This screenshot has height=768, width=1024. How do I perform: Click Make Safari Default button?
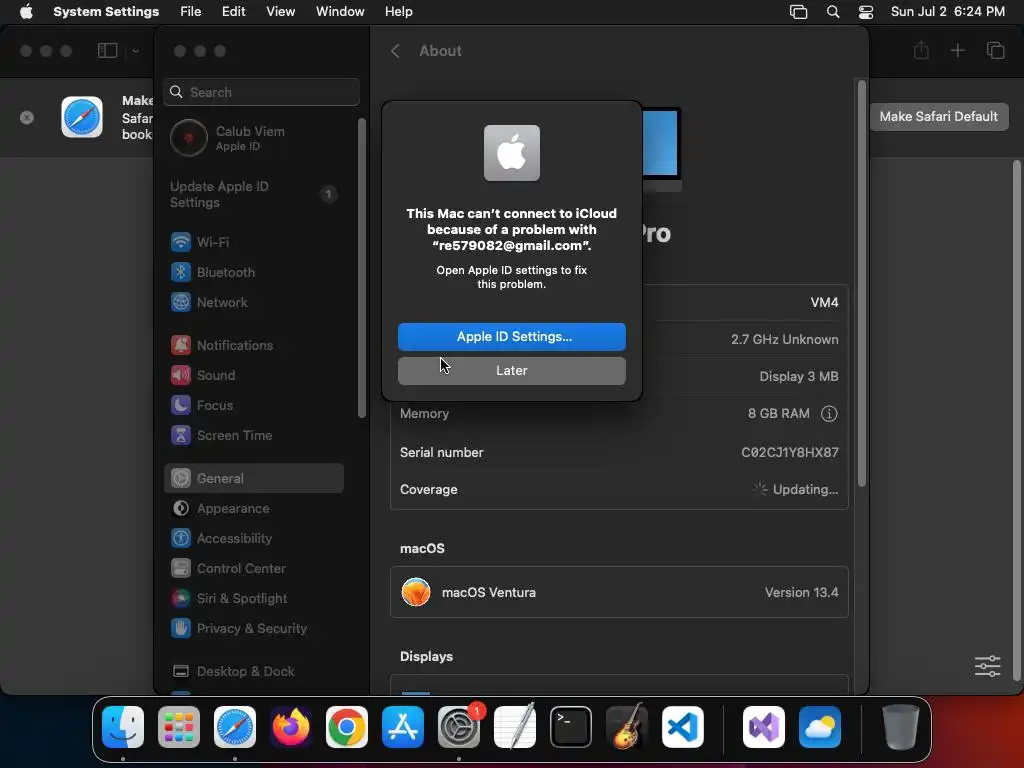tap(939, 117)
